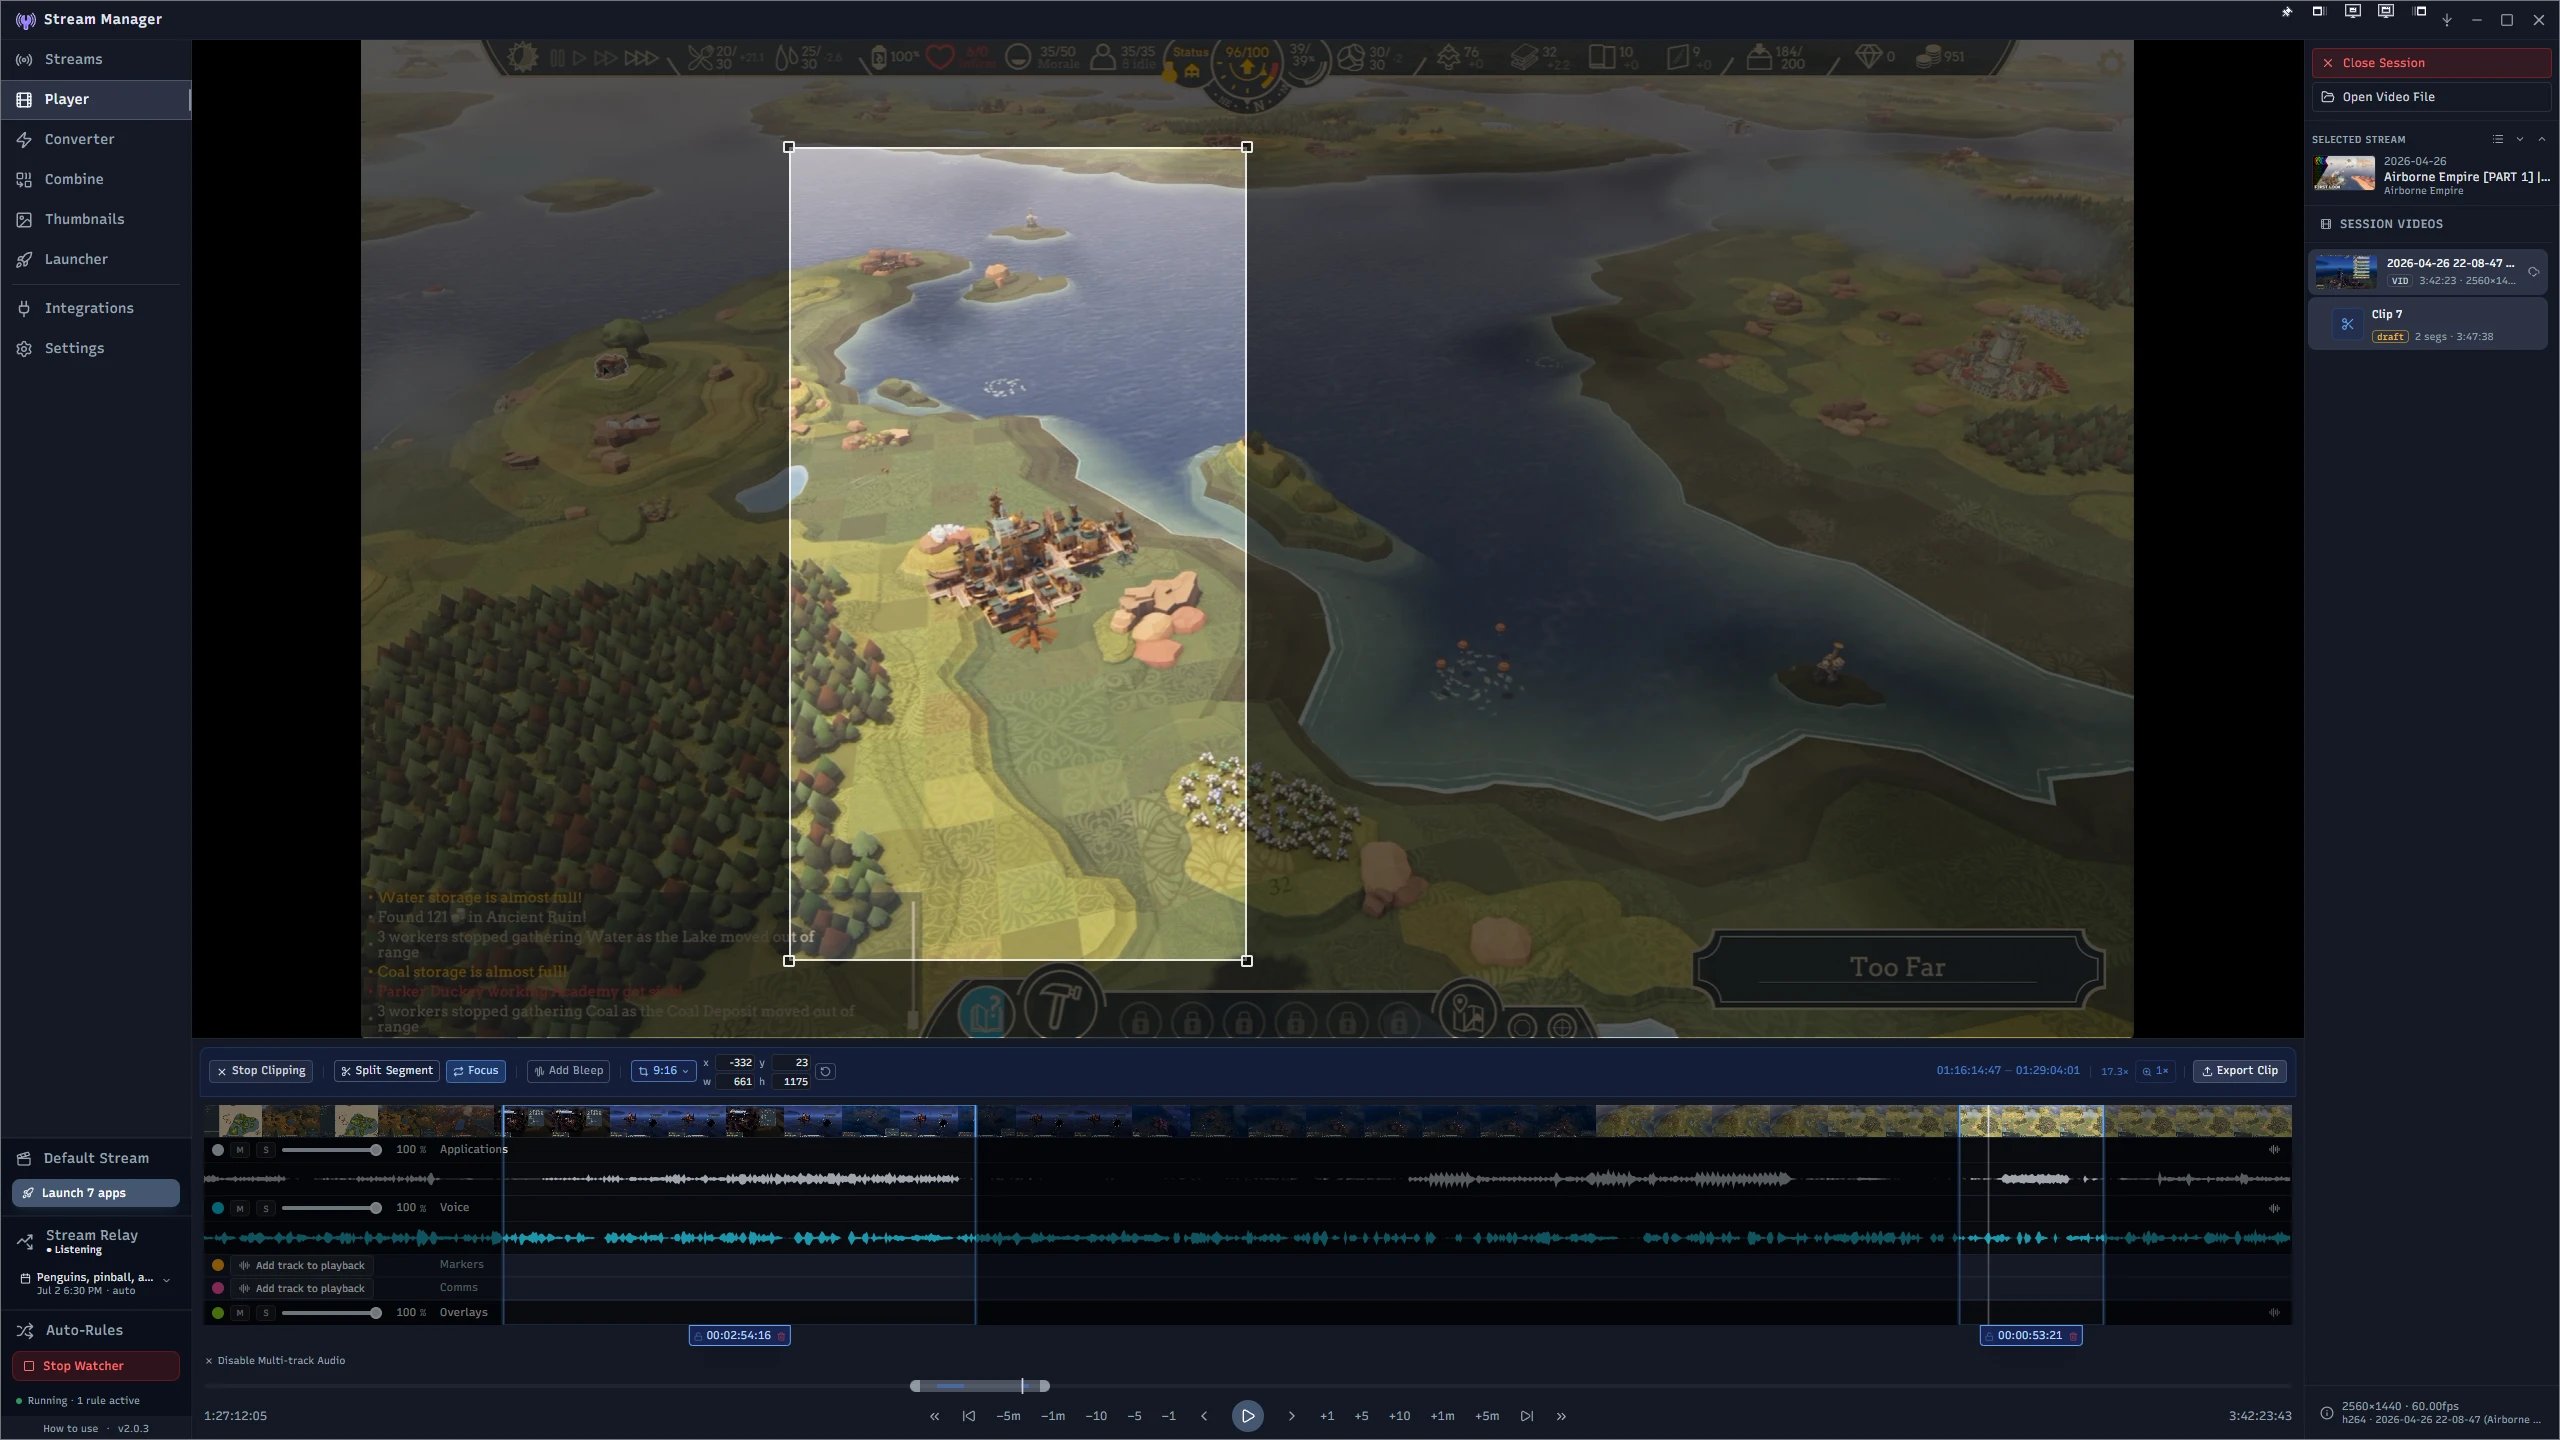The width and height of the screenshot is (2560, 1440).
Task: Solo the Overlays track
Action: coord(266,1312)
